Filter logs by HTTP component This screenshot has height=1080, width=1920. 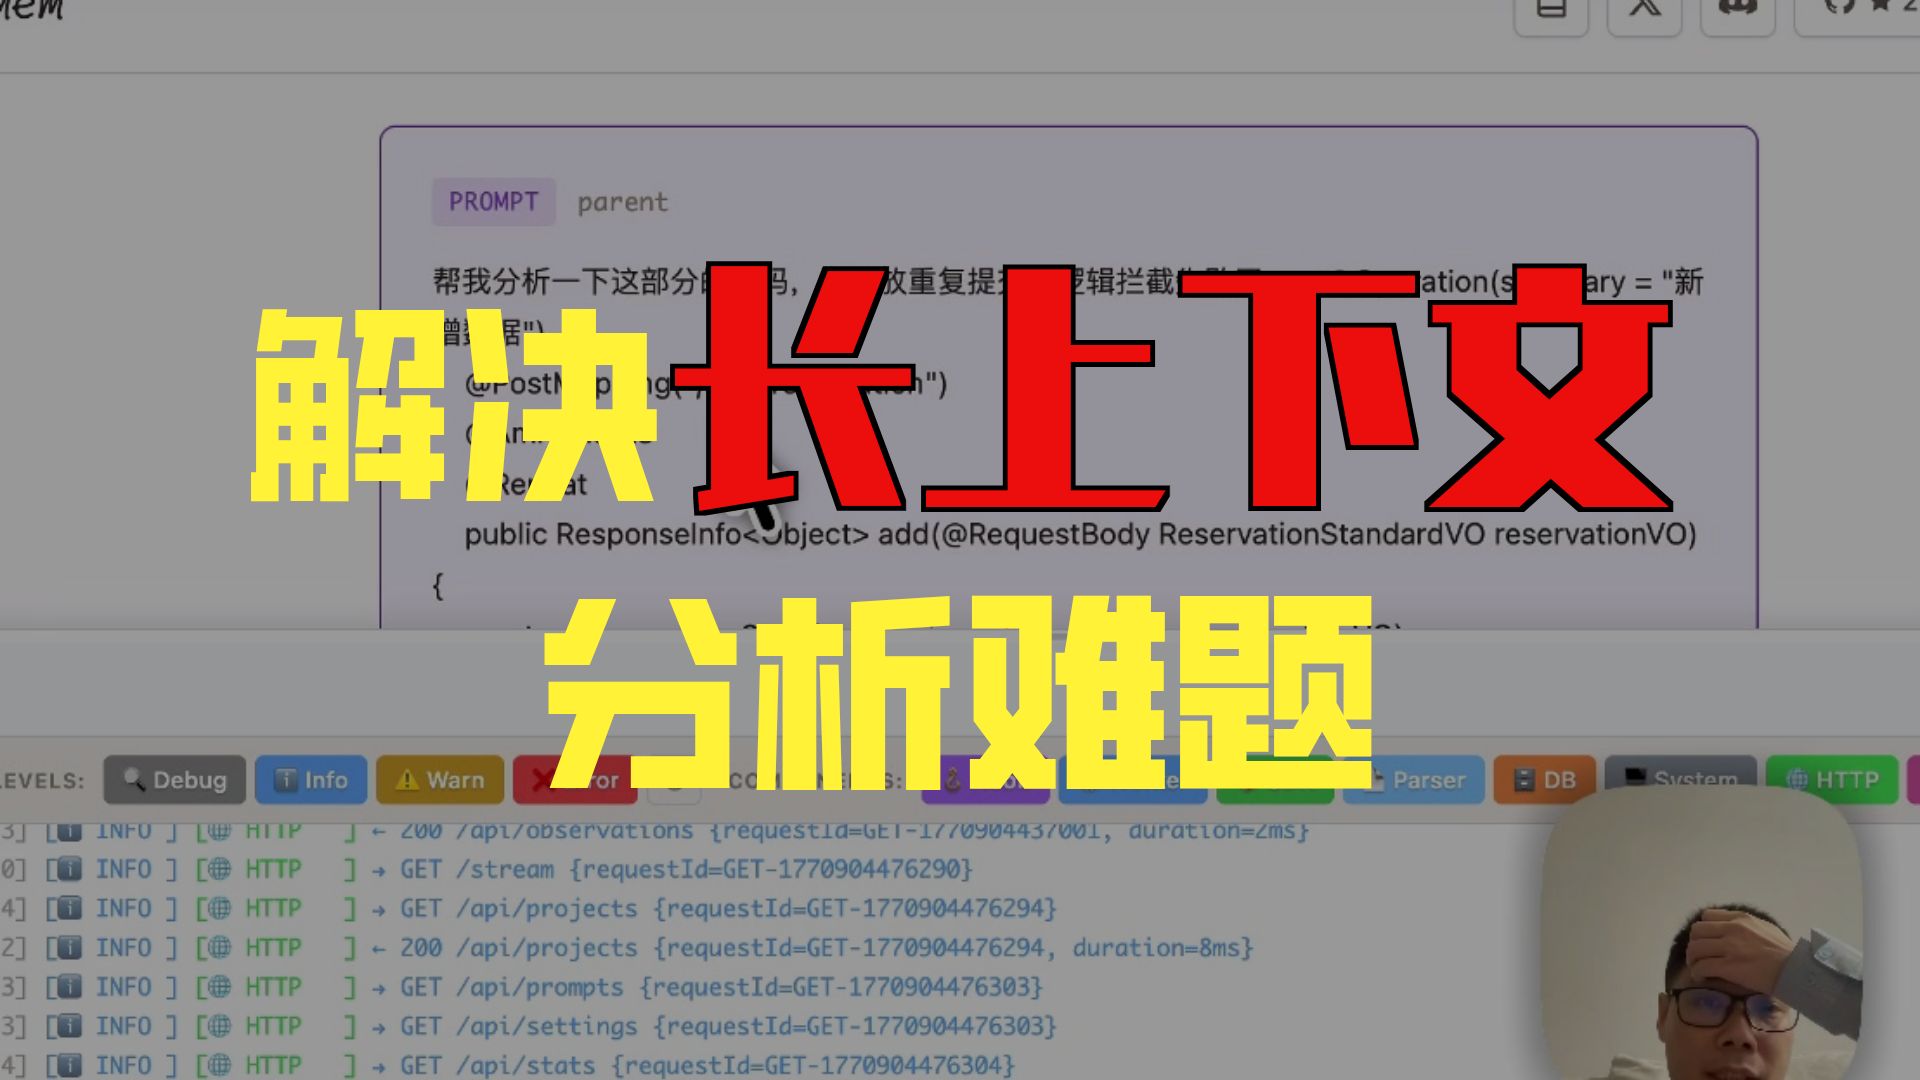(x=1831, y=780)
